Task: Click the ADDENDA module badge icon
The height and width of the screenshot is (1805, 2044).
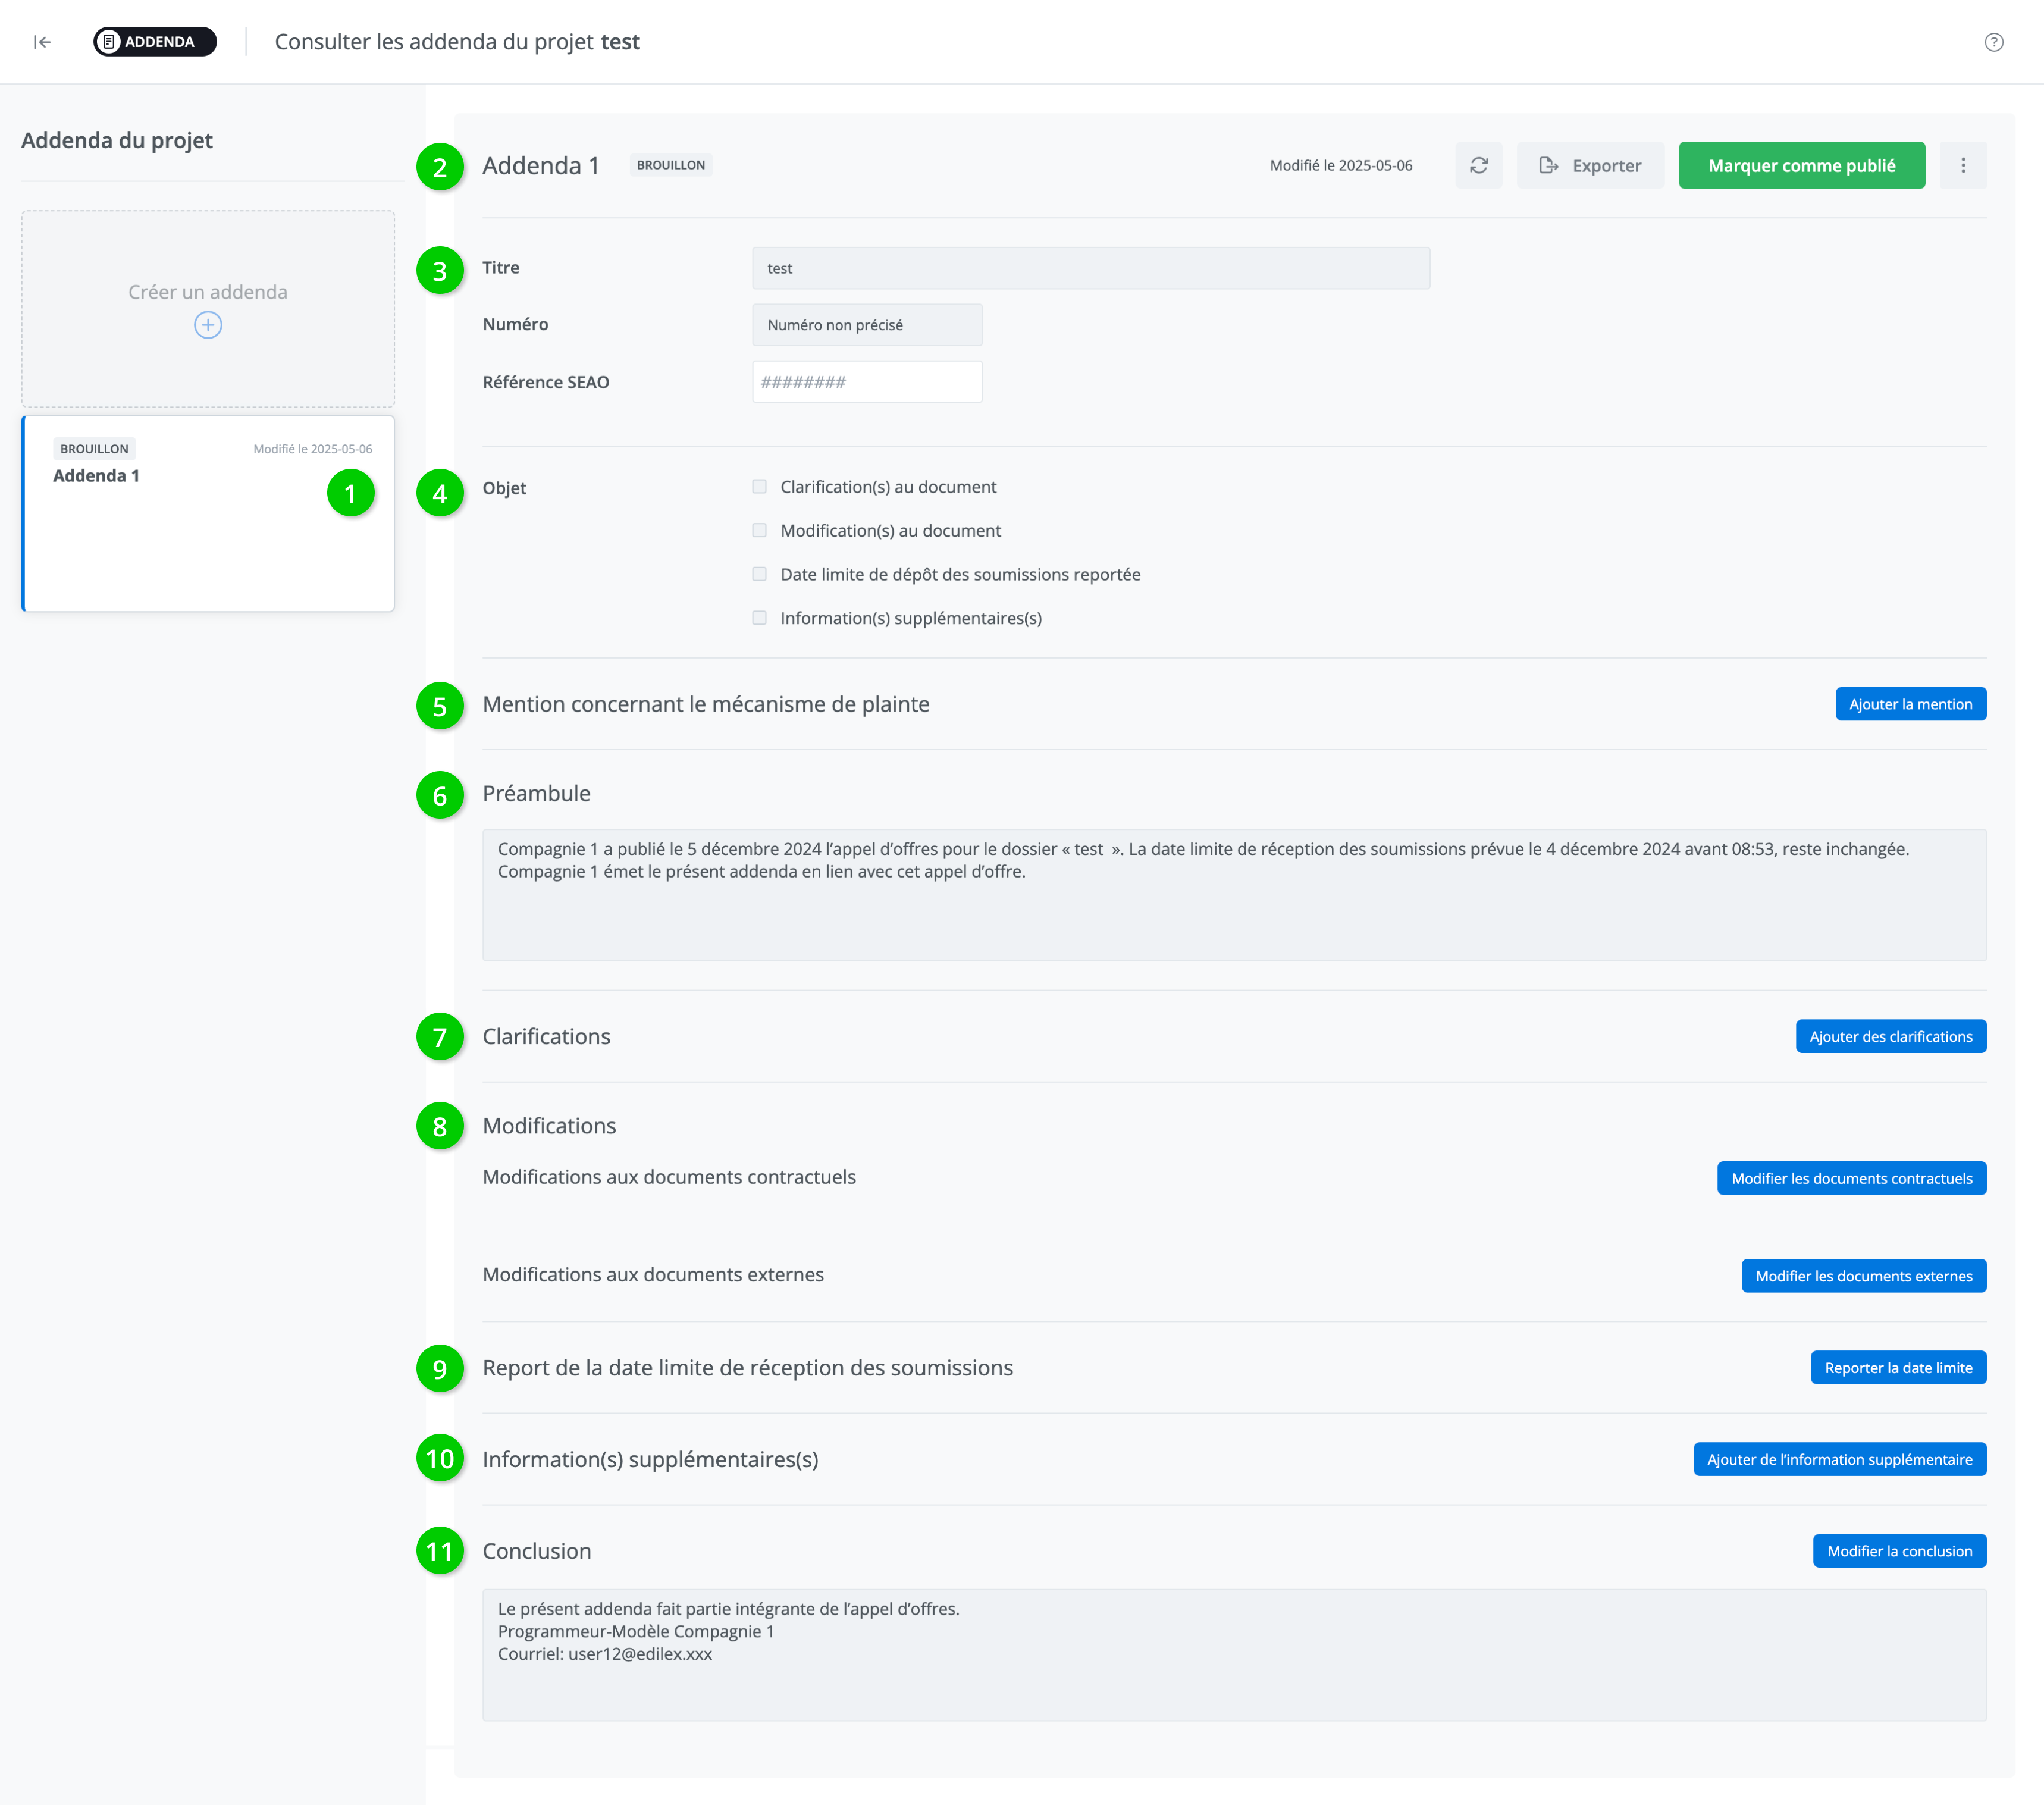Action: click(110, 42)
